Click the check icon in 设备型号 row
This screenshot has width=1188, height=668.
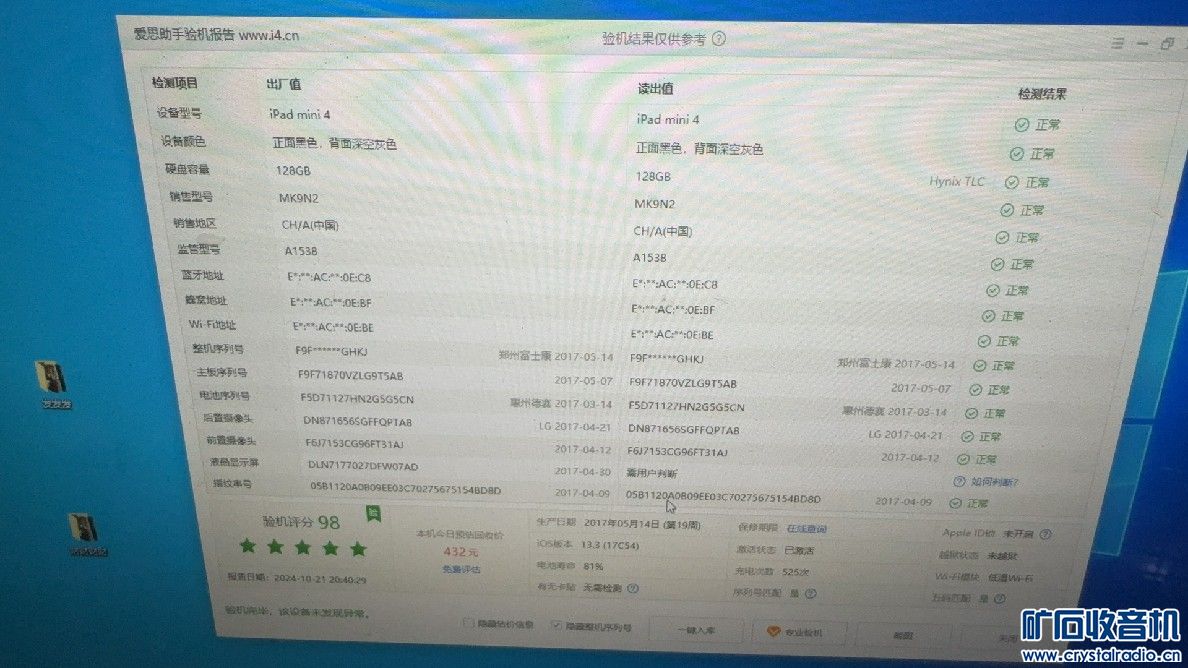[1021, 124]
